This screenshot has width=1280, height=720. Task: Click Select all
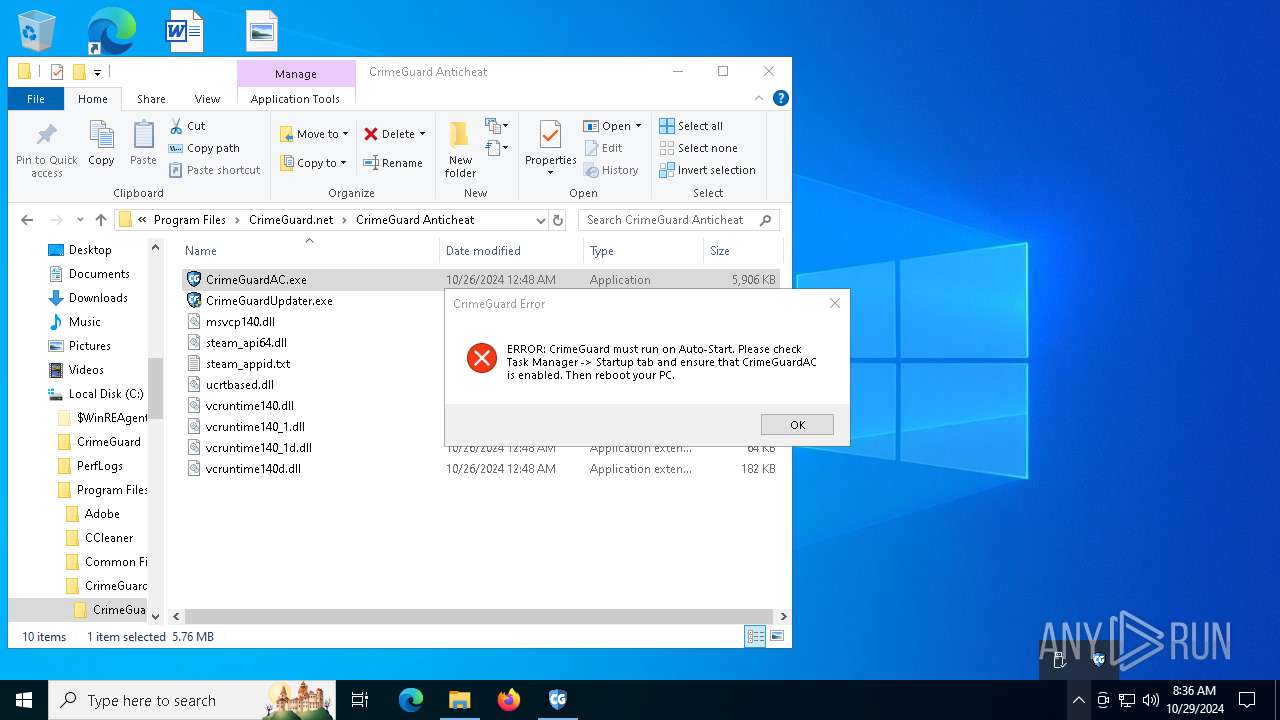tap(691, 126)
